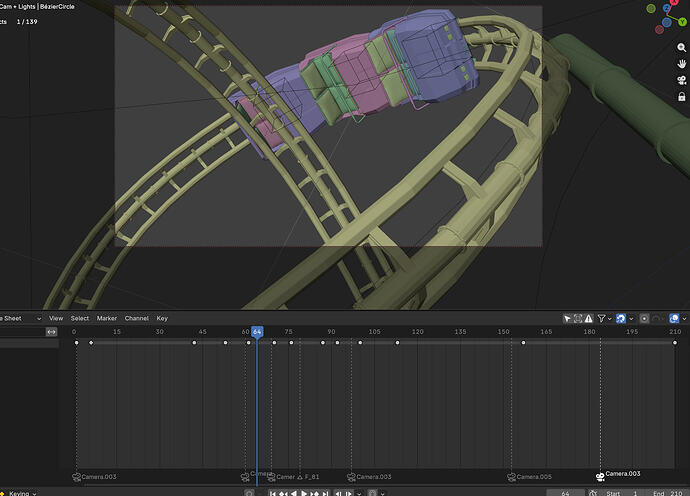This screenshot has height=496, width=690.
Task: Click the Camera.005 timeline marker
Action: [x=512, y=477]
